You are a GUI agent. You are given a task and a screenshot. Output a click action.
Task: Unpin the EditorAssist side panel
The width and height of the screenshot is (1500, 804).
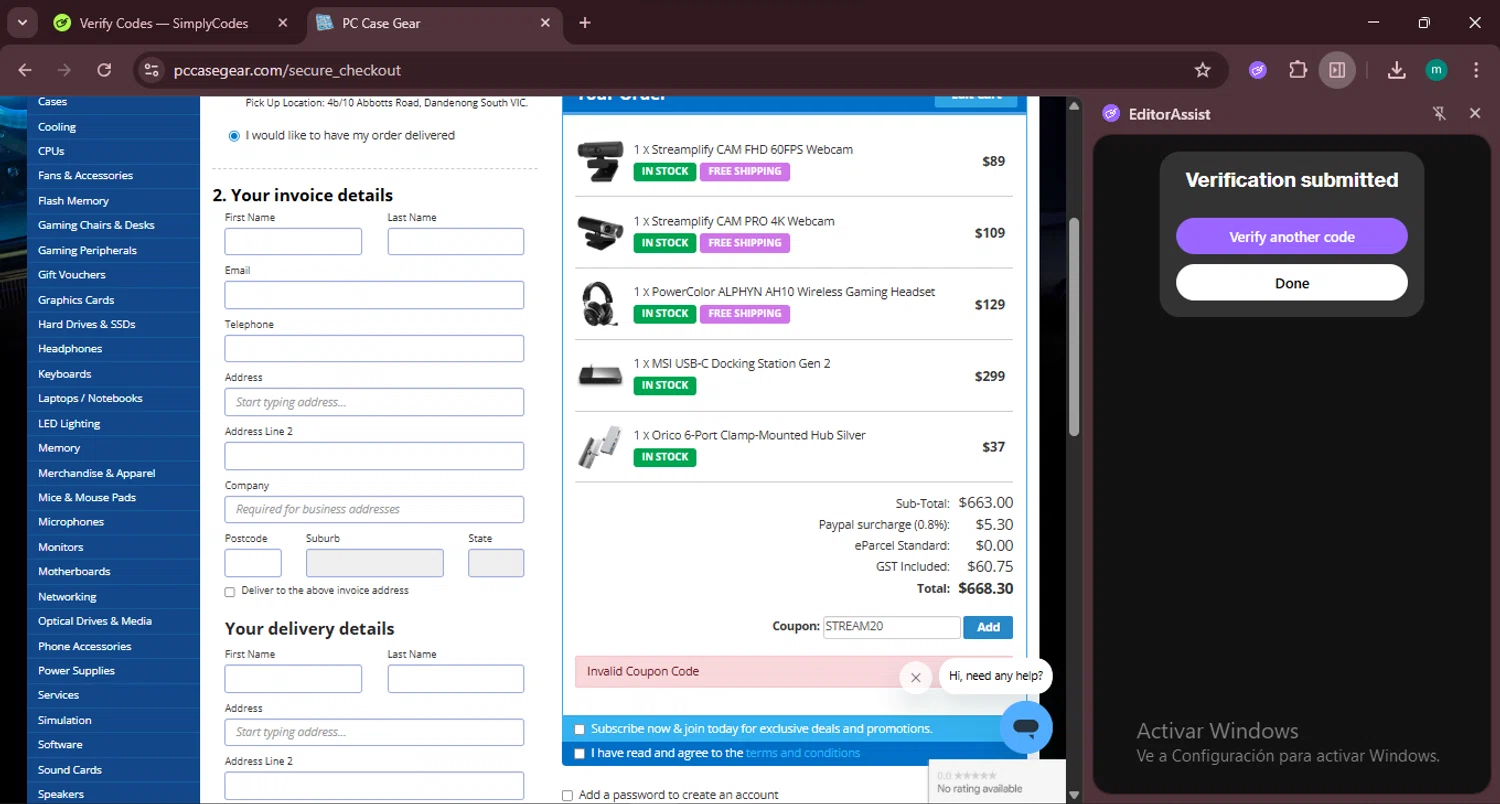click(x=1439, y=114)
